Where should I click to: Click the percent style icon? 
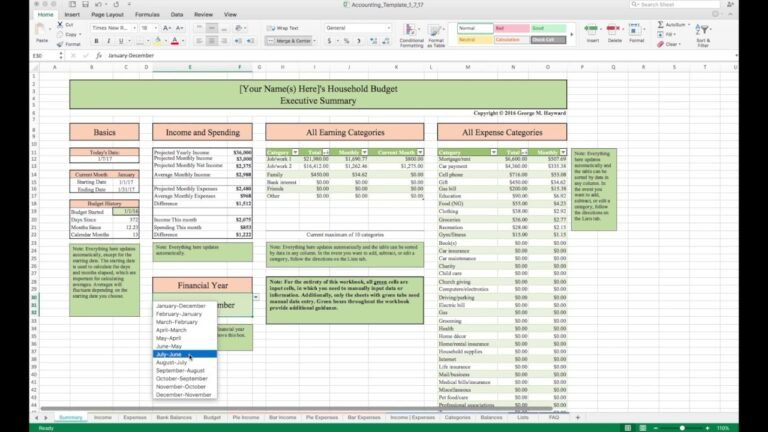[346, 41]
